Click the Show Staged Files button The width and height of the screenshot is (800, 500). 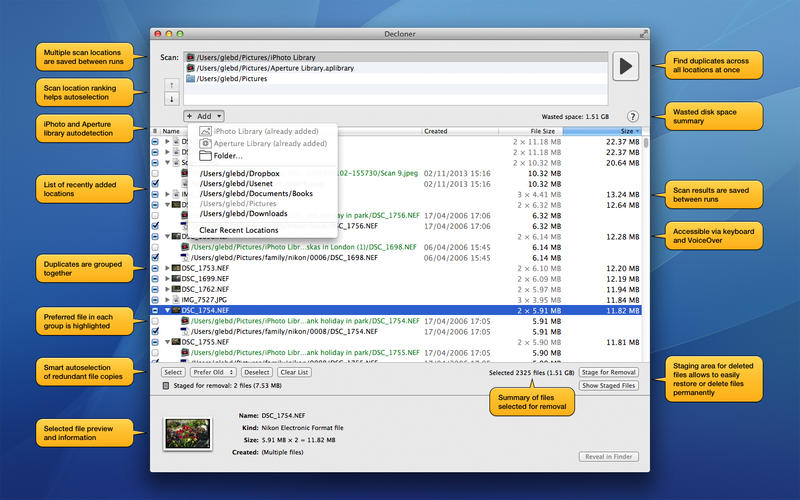pos(608,385)
